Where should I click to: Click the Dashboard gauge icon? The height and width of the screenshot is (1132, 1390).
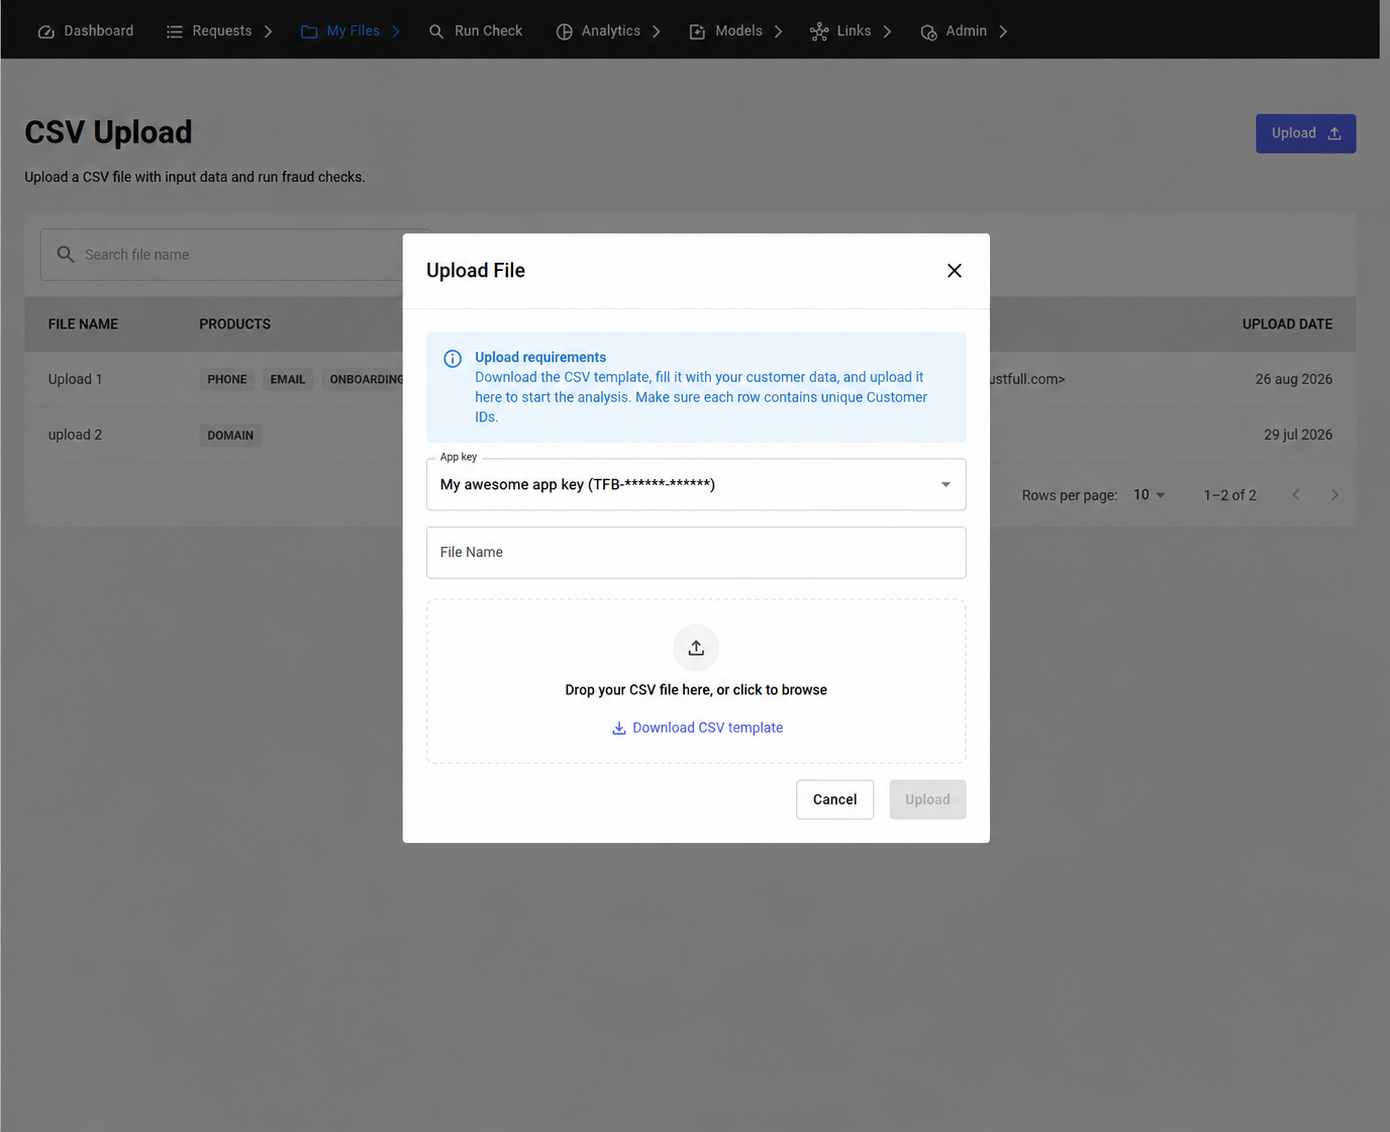click(46, 32)
